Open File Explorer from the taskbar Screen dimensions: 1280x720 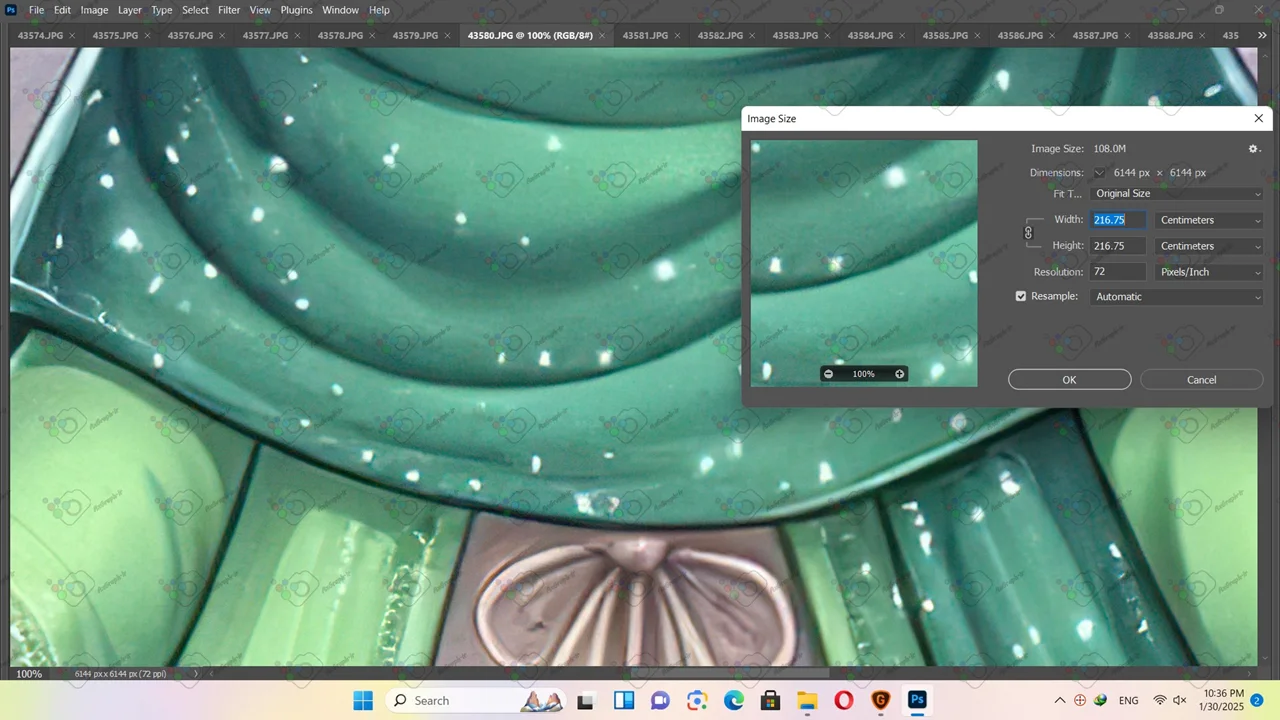(807, 700)
